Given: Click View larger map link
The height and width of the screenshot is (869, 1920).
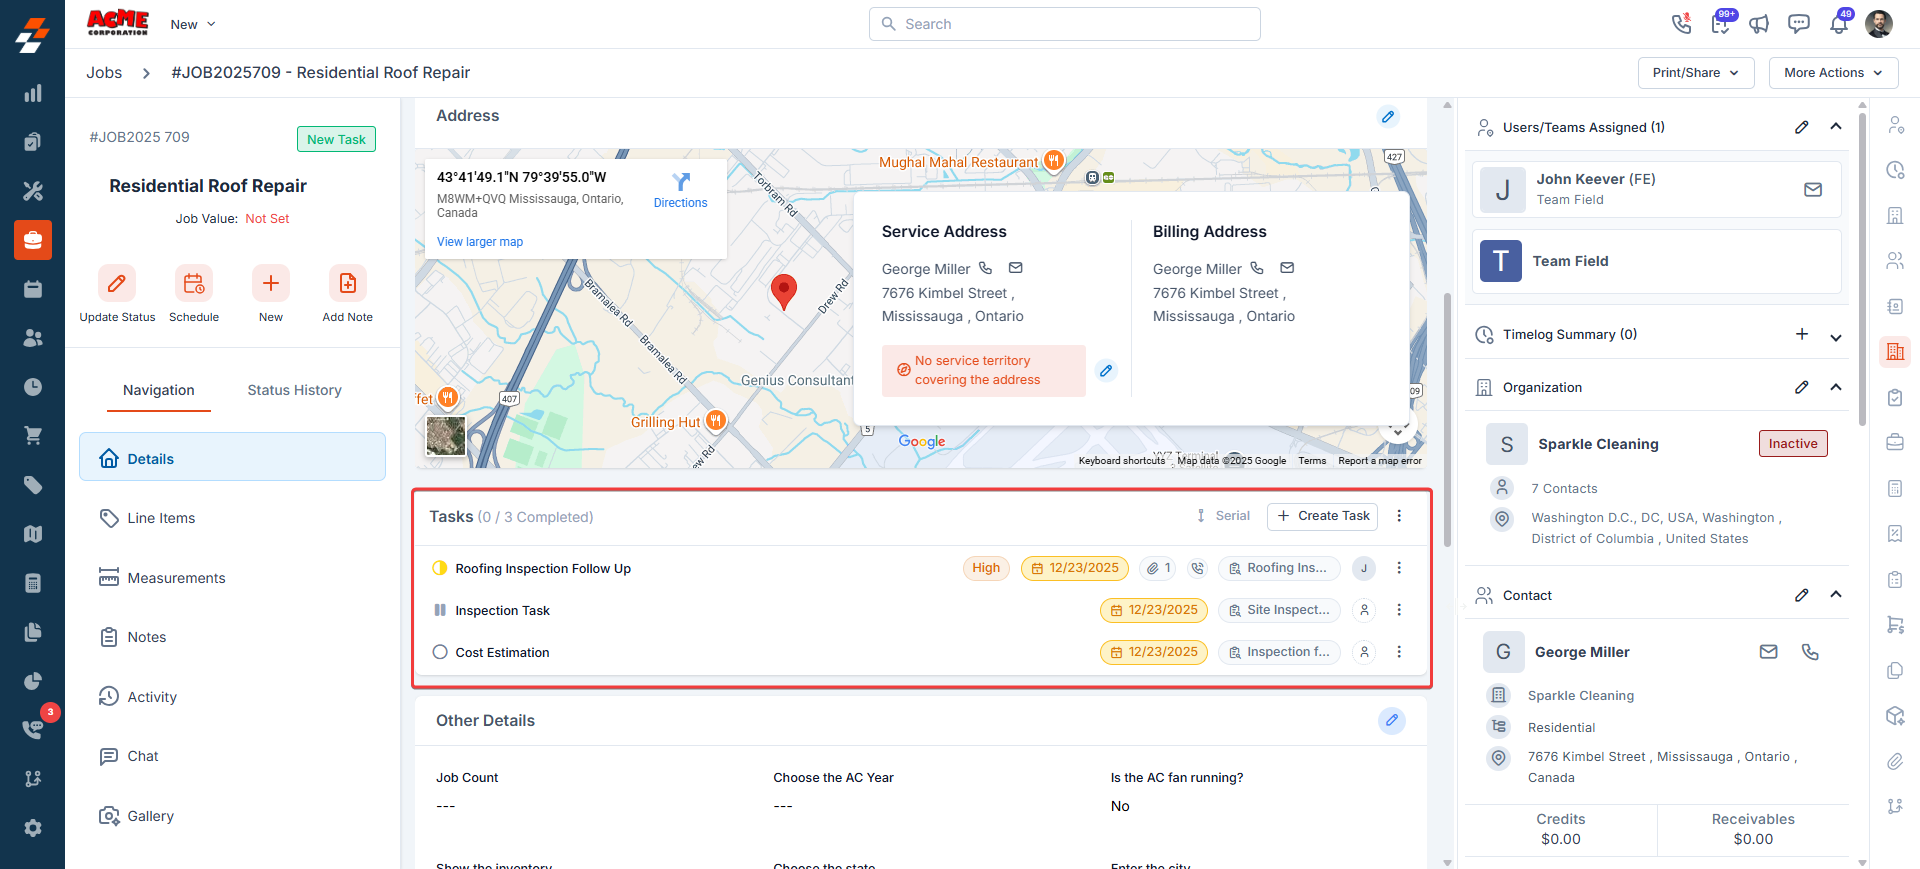Looking at the screenshot, I should [480, 242].
